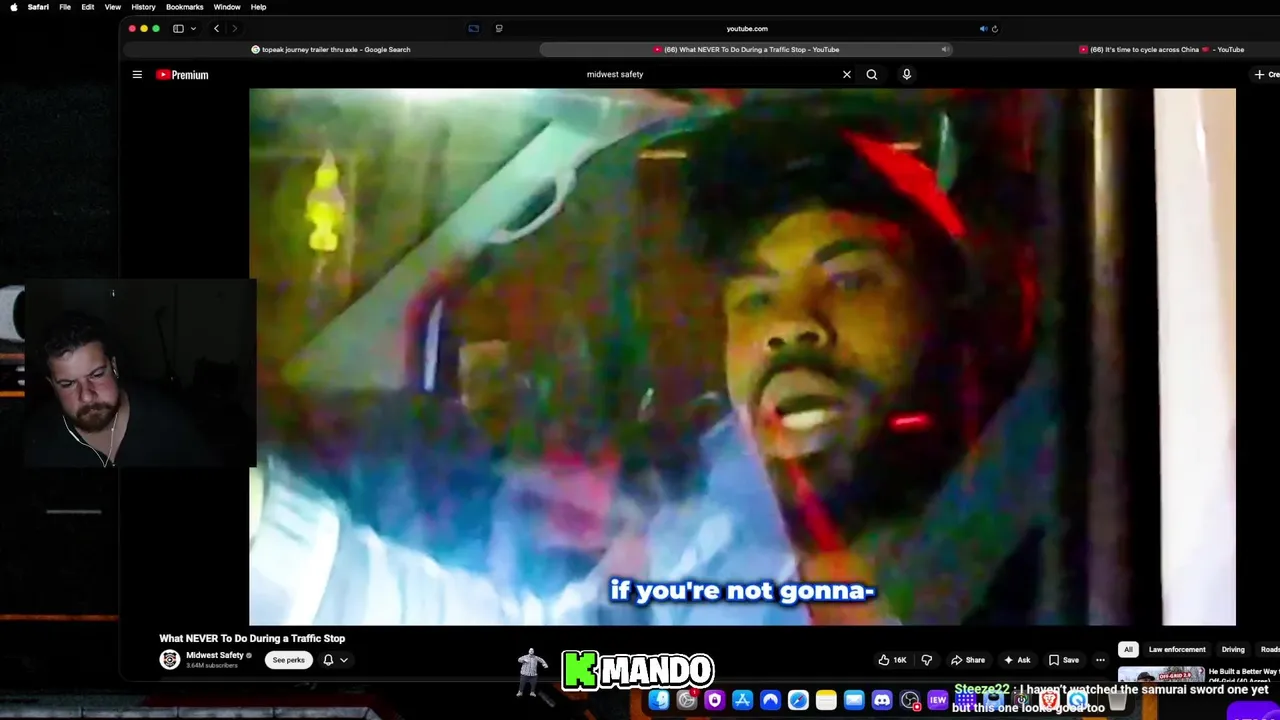Open the File menu
This screenshot has height=720, width=1280.
coord(64,7)
